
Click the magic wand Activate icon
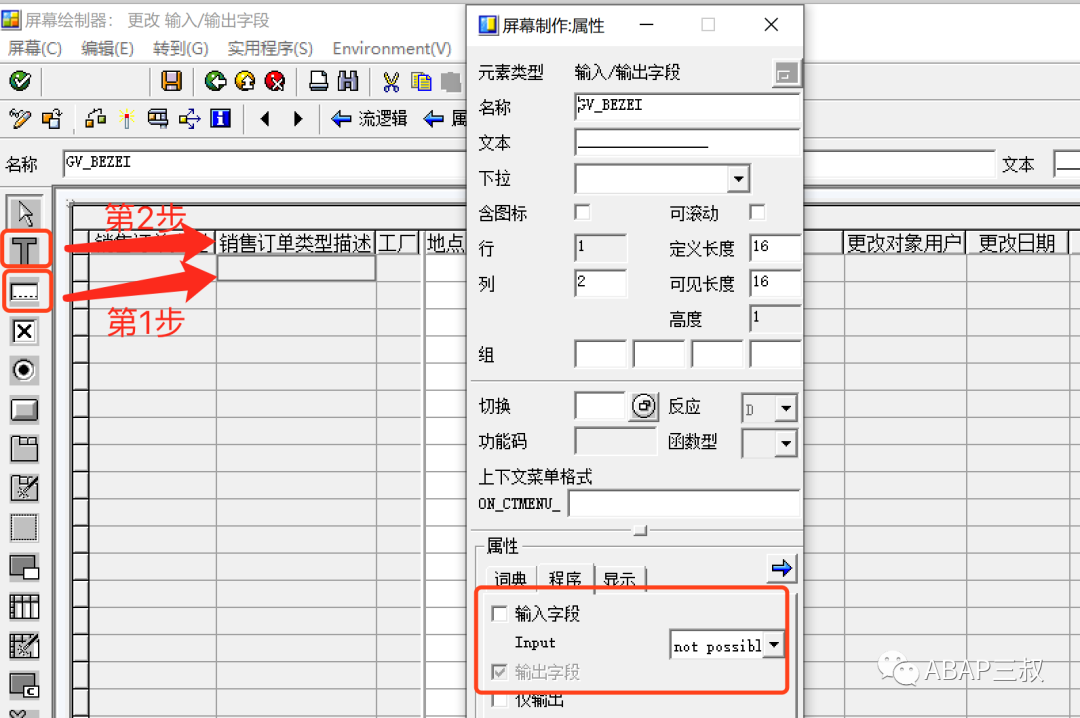pyautogui.click(x=126, y=119)
